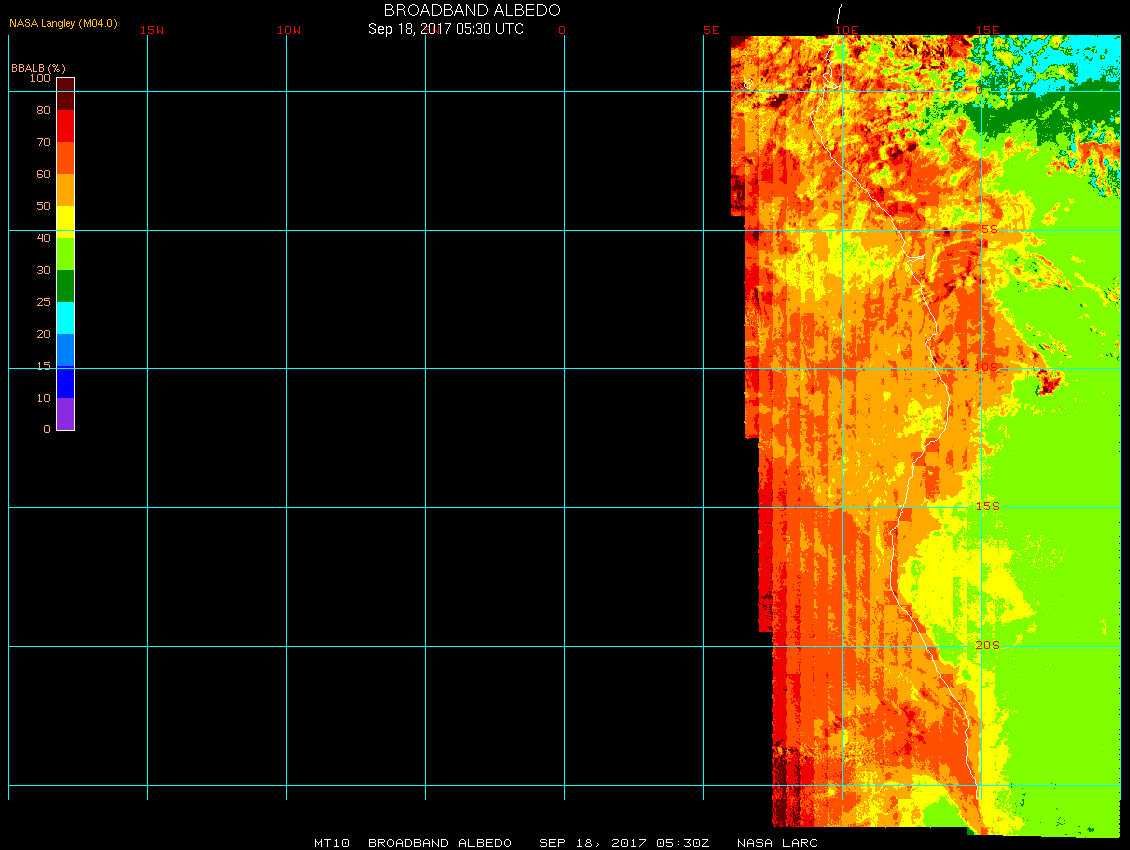This screenshot has height=850, width=1130.
Task: Click the "15W" longitude label
Action: 152,30
